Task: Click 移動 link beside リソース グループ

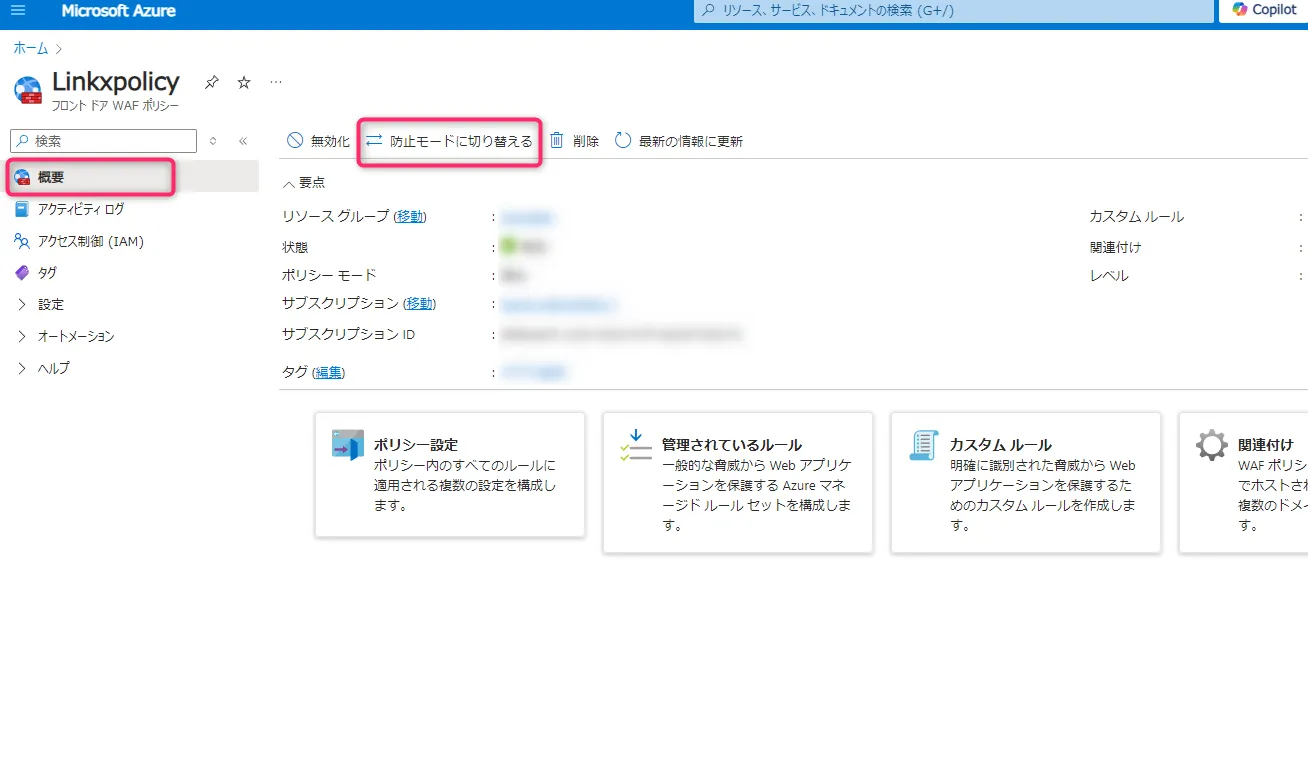Action: click(x=409, y=217)
